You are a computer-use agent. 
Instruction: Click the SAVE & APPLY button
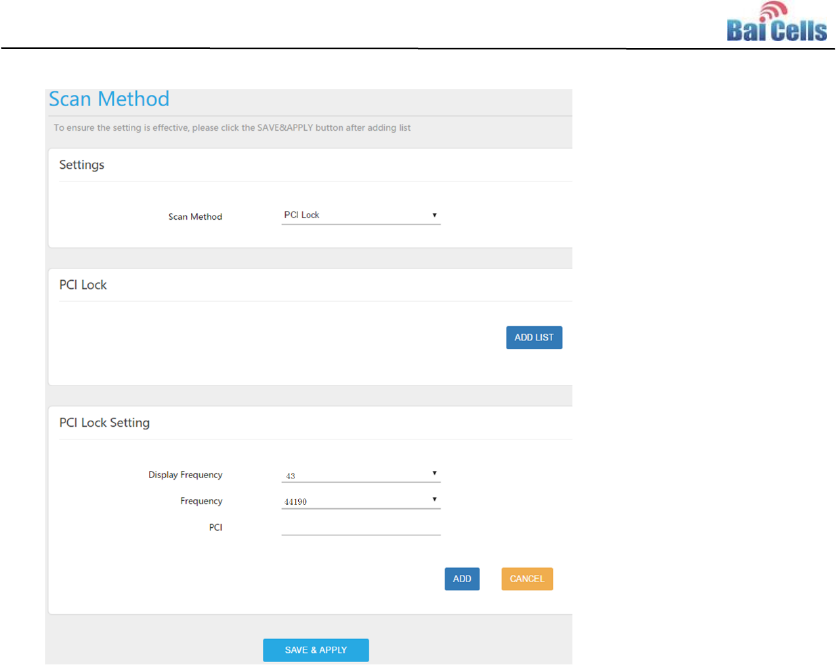click(x=316, y=650)
